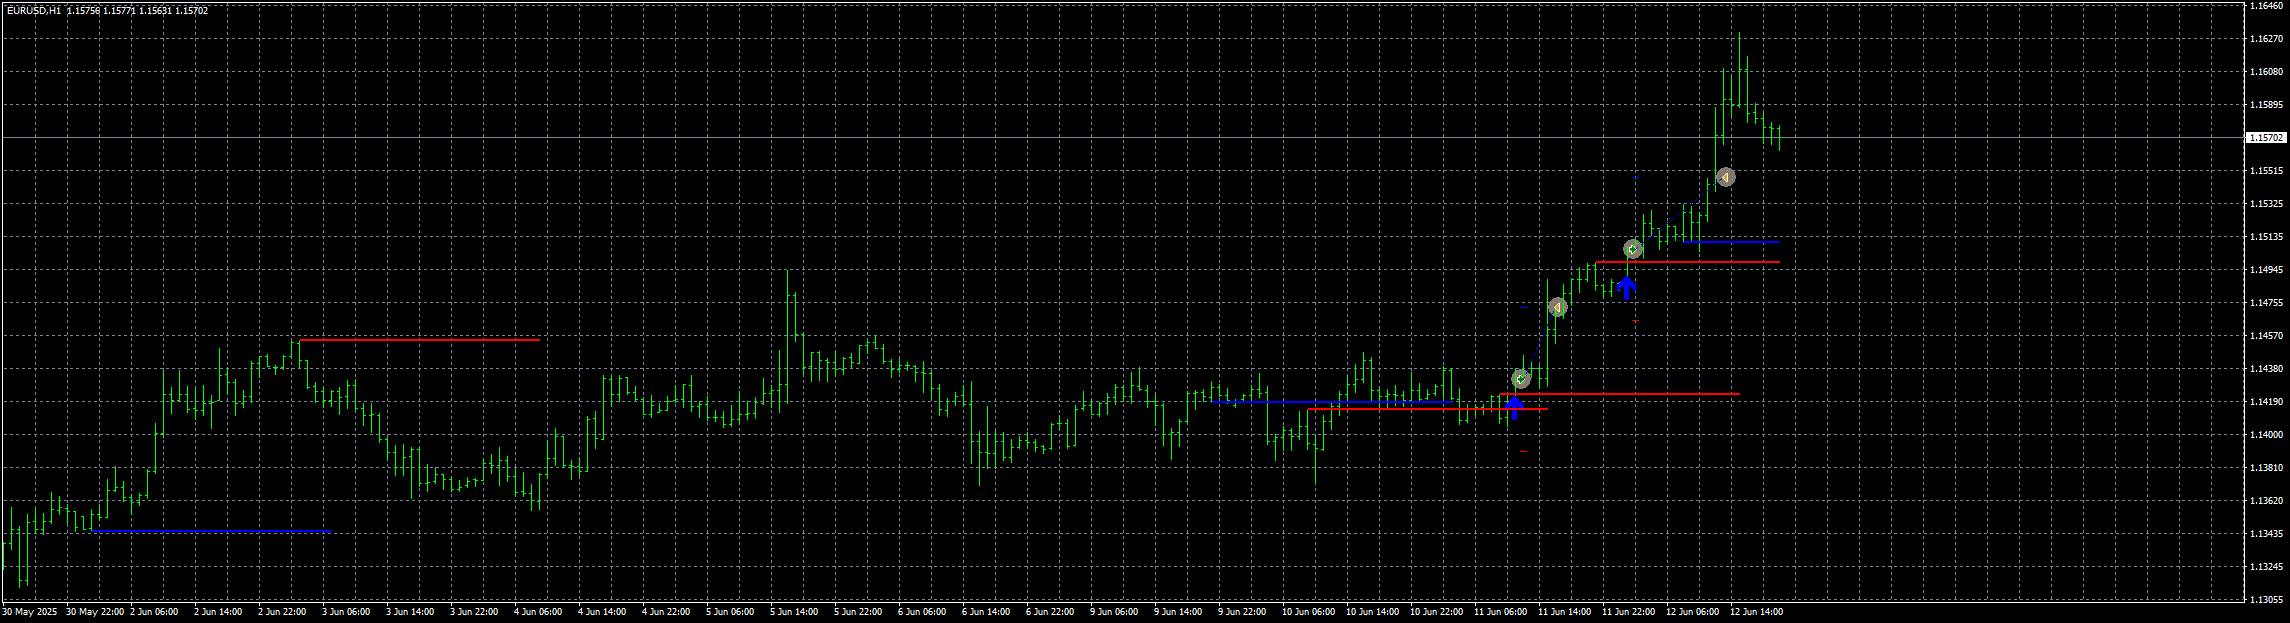The image size is (2290, 623).
Task: Click the 6 Jun 22:00 time label
Action: coord(1050,612)
